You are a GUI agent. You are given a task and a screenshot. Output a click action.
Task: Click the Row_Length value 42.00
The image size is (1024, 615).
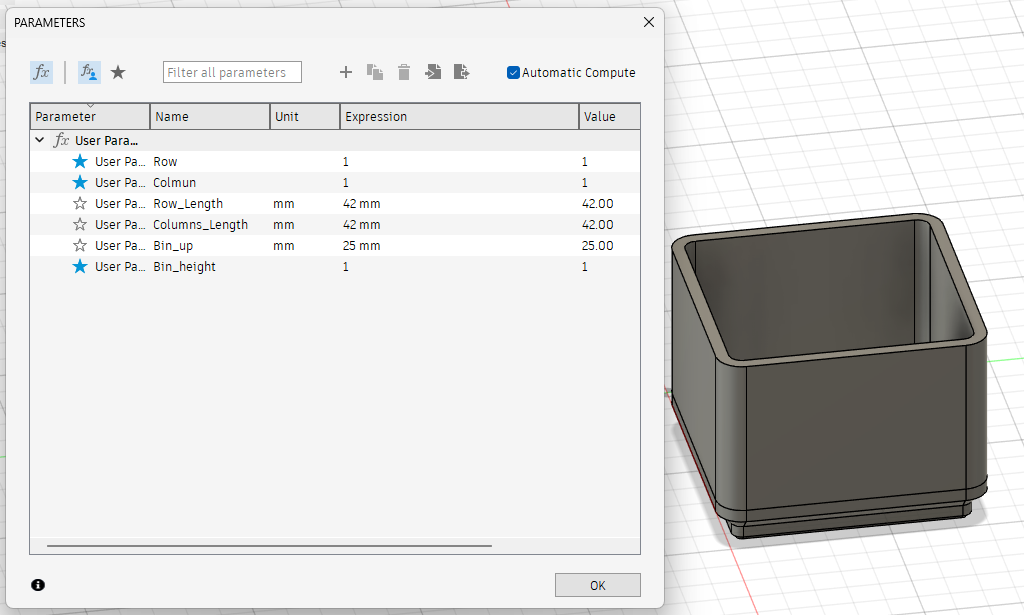click(598, 204)
